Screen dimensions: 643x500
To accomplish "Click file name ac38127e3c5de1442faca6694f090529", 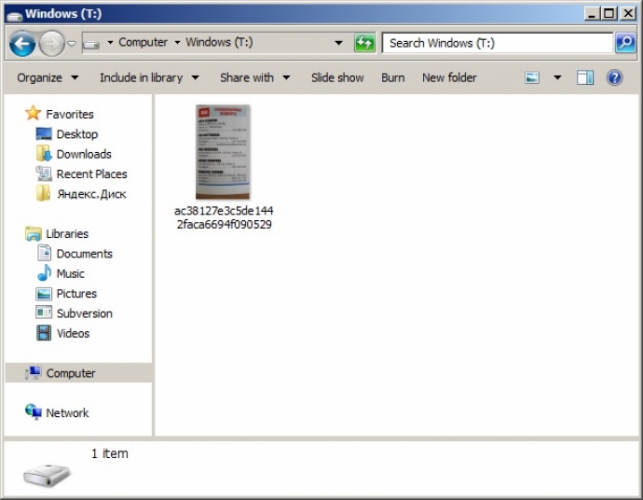I will (224, 217).
